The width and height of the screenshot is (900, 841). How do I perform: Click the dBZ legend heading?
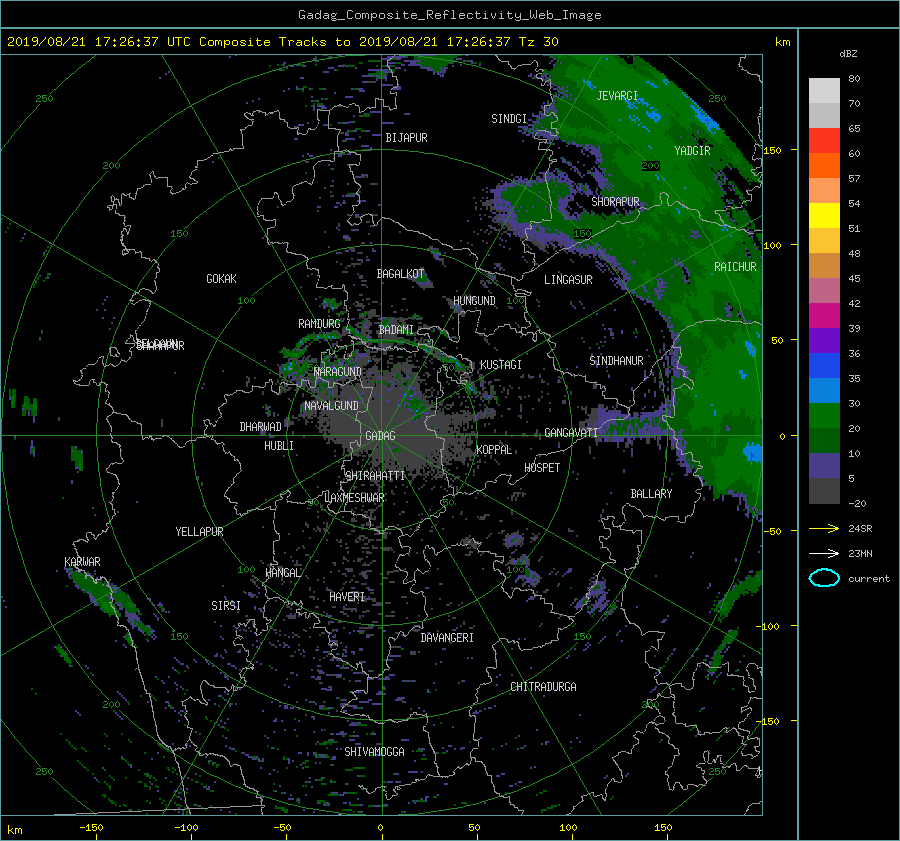click(x=848, y=54)
